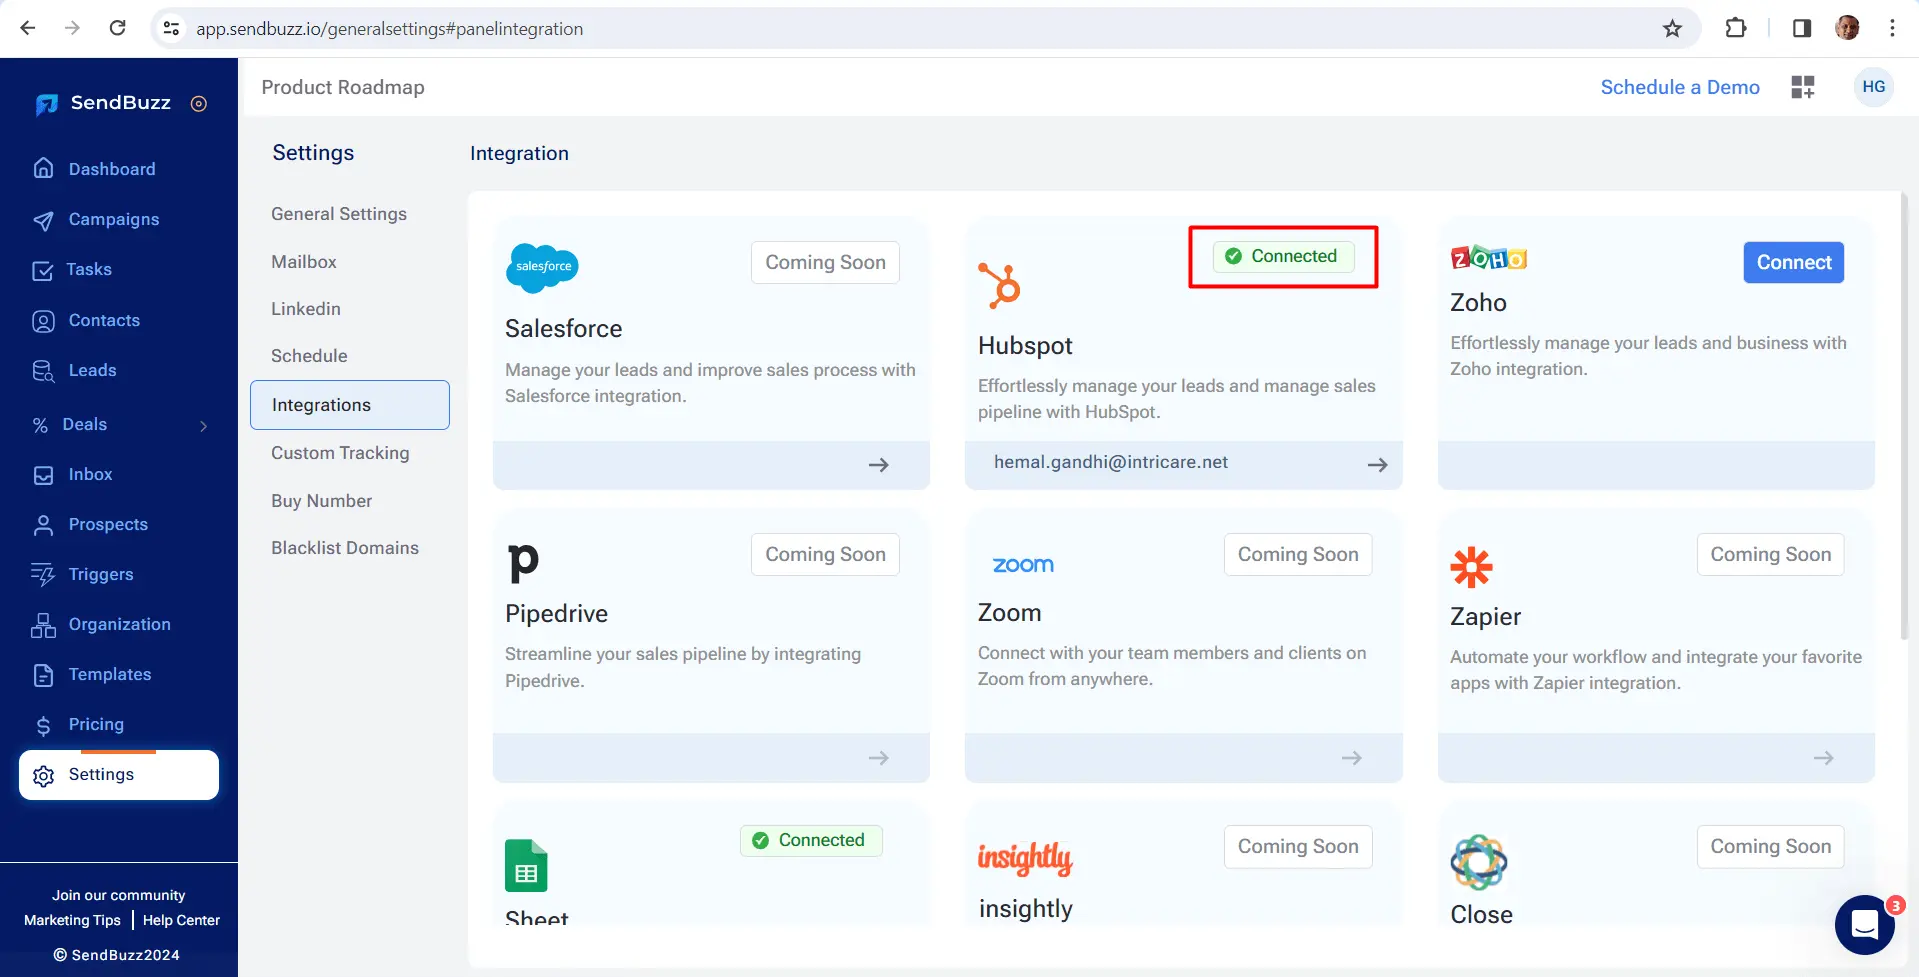Click the Leads database icon
This screenshot has width=1919, height=977.
pos(43,371)
